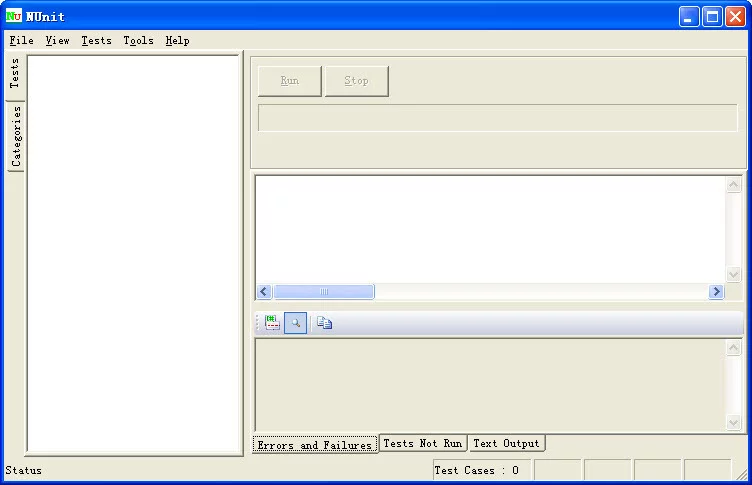Click the empty test tree panel
Screen dimensions: 752x485
click(x=134, y=254)
